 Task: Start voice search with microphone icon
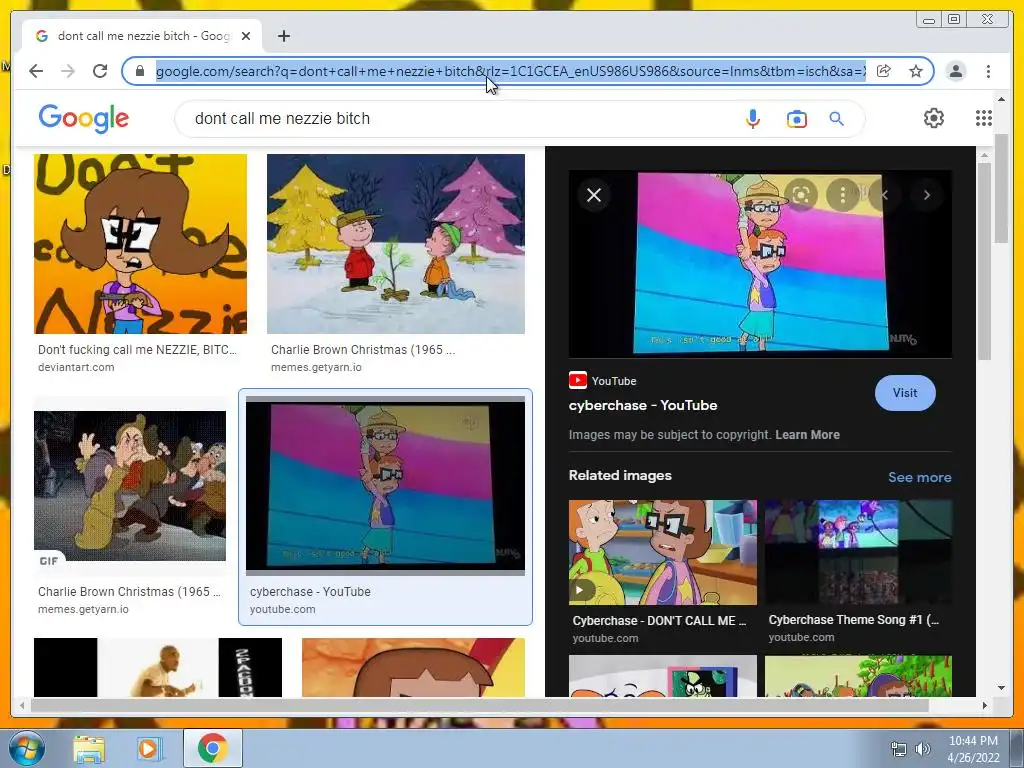[x=752, y=118]
